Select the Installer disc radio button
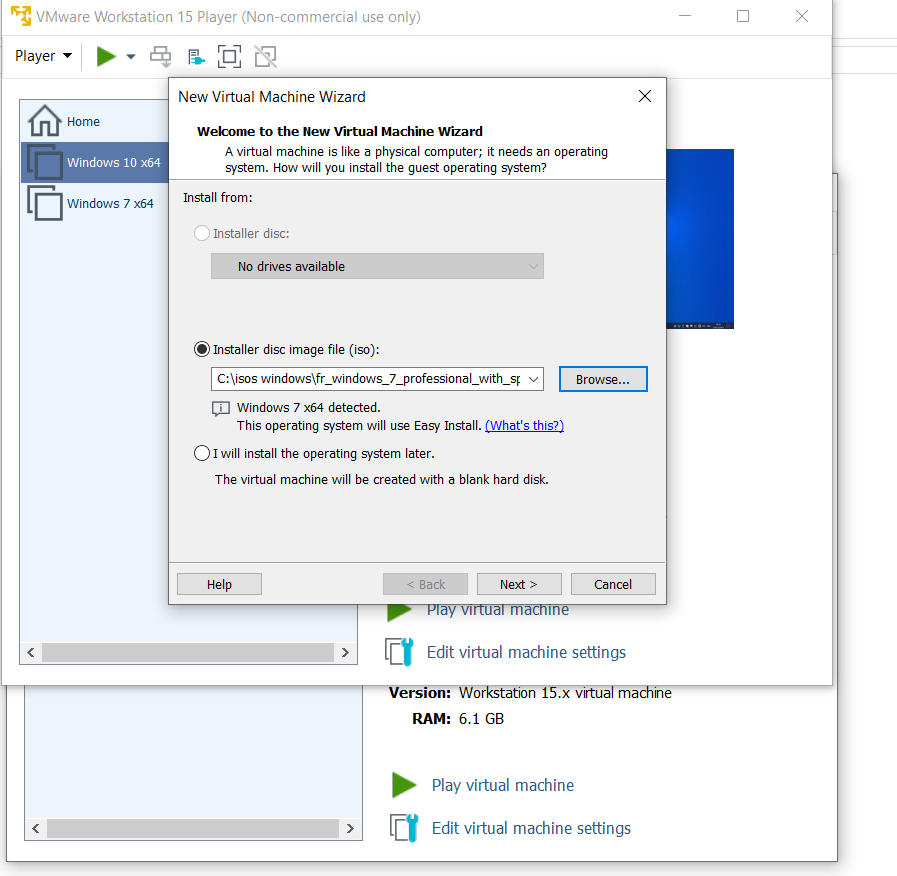The height and width of the screenshot is (876, 897). (x=201, y=233)
